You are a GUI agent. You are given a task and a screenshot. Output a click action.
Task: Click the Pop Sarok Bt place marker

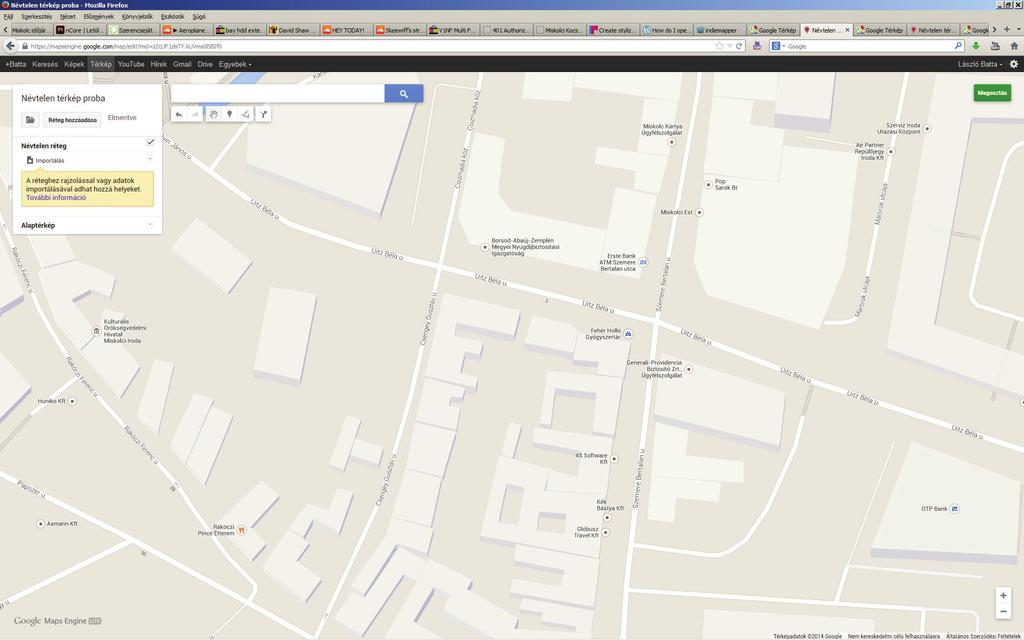coord(708,185)
